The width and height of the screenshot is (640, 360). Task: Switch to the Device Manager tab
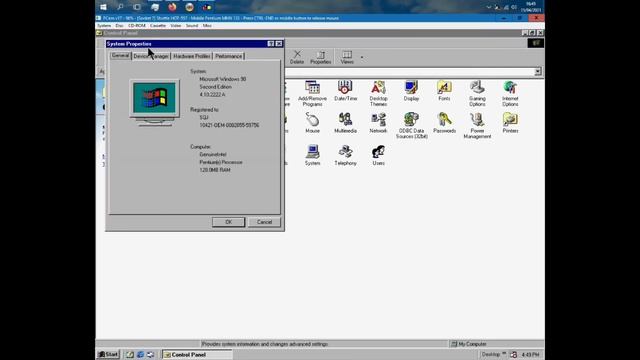pos(151,56)
